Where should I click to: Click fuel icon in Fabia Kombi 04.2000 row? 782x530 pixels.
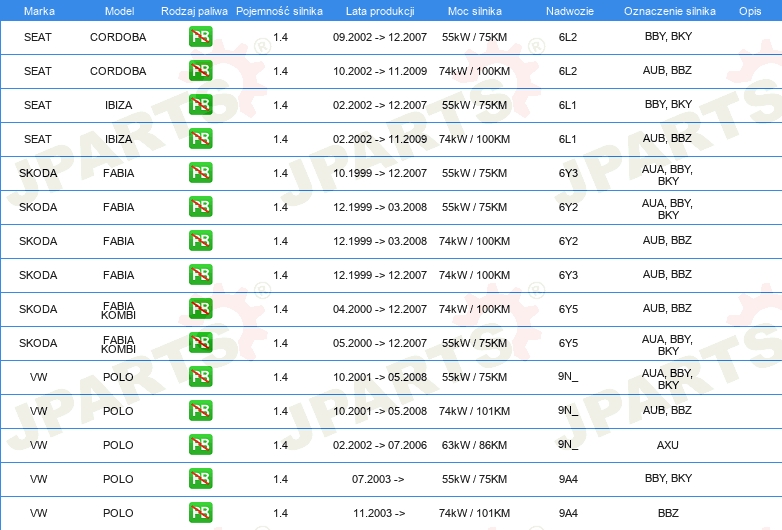[x=200, y=308]
